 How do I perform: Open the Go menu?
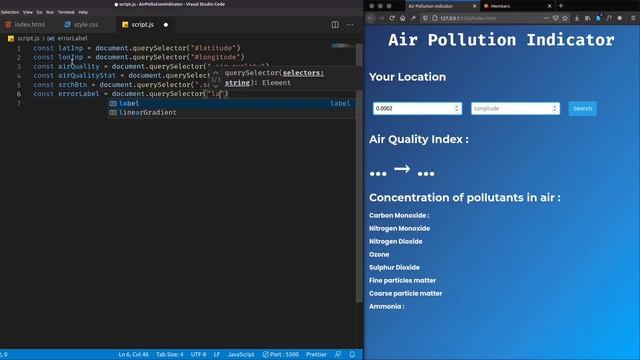click(39, 12)
